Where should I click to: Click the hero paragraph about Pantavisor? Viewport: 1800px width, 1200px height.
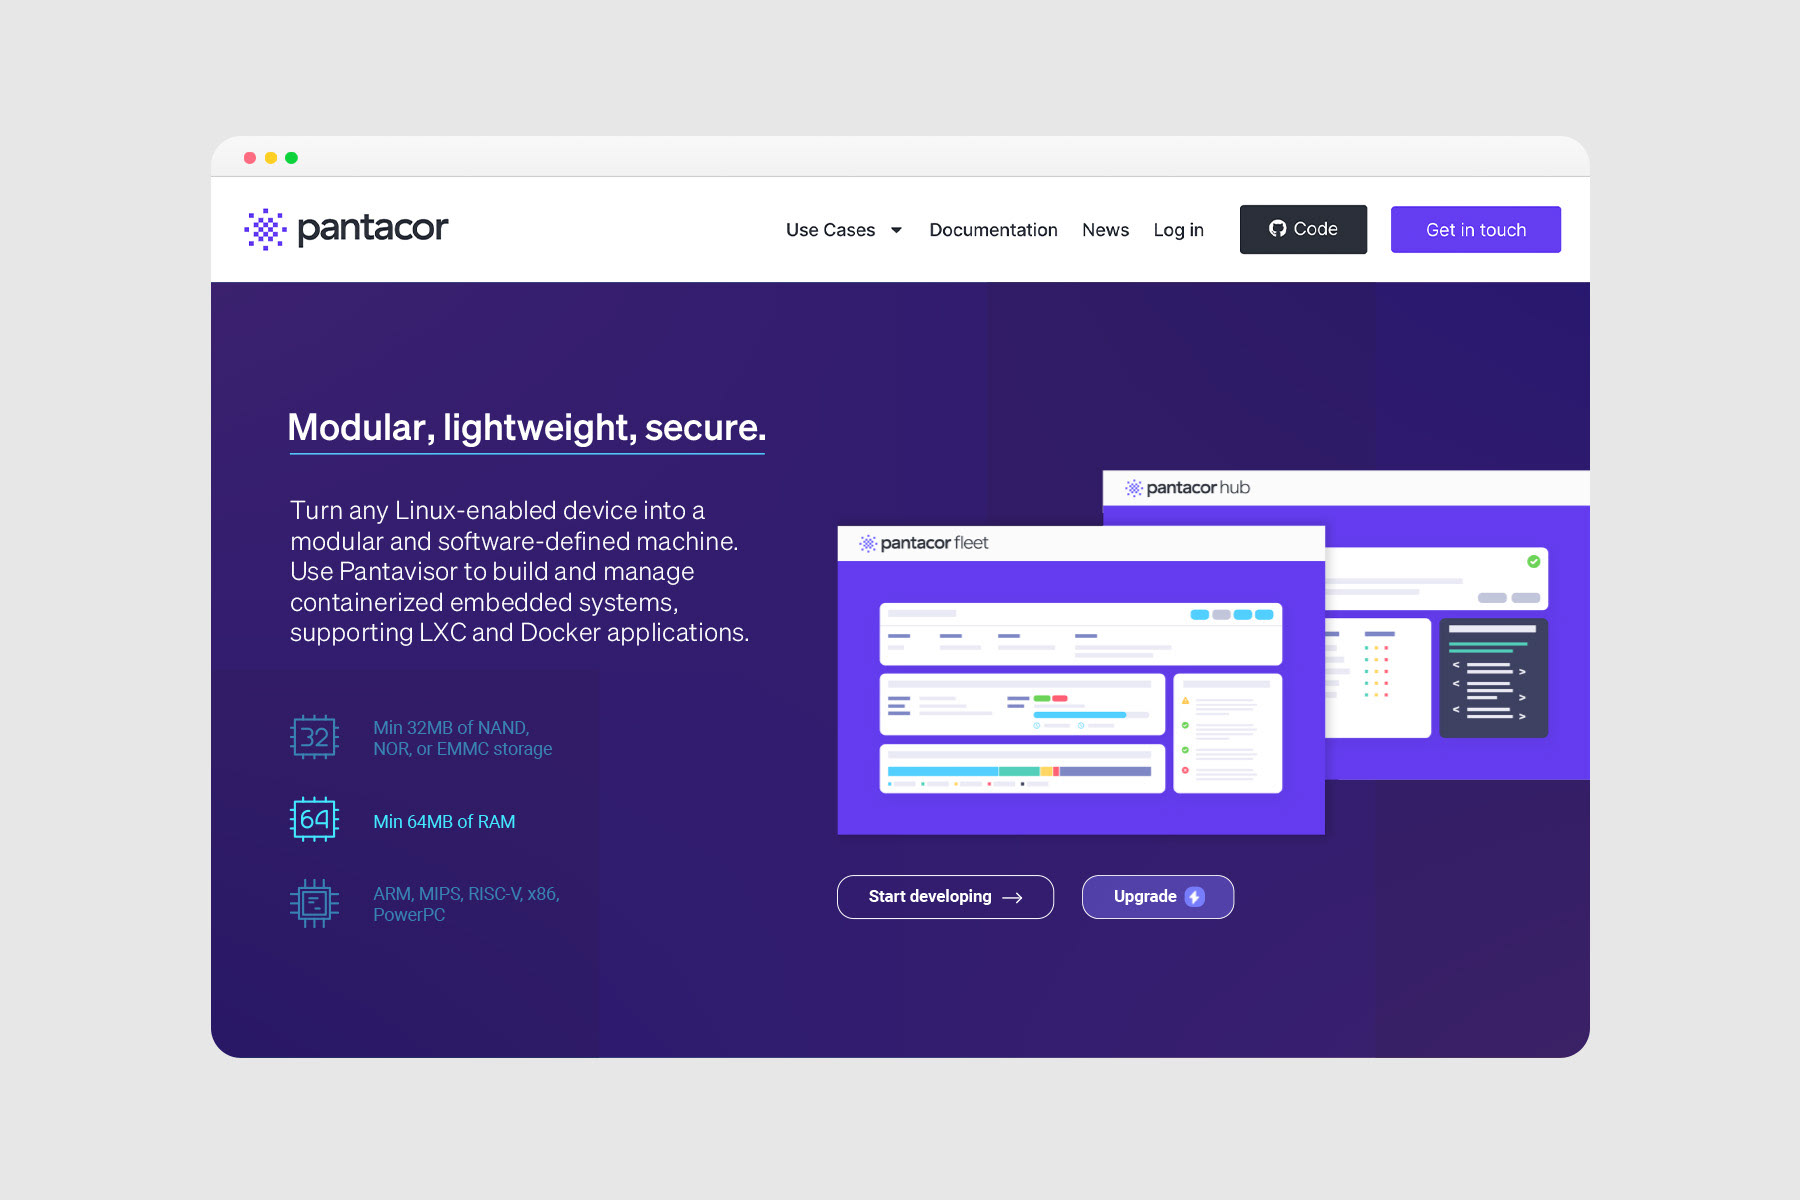519,571
